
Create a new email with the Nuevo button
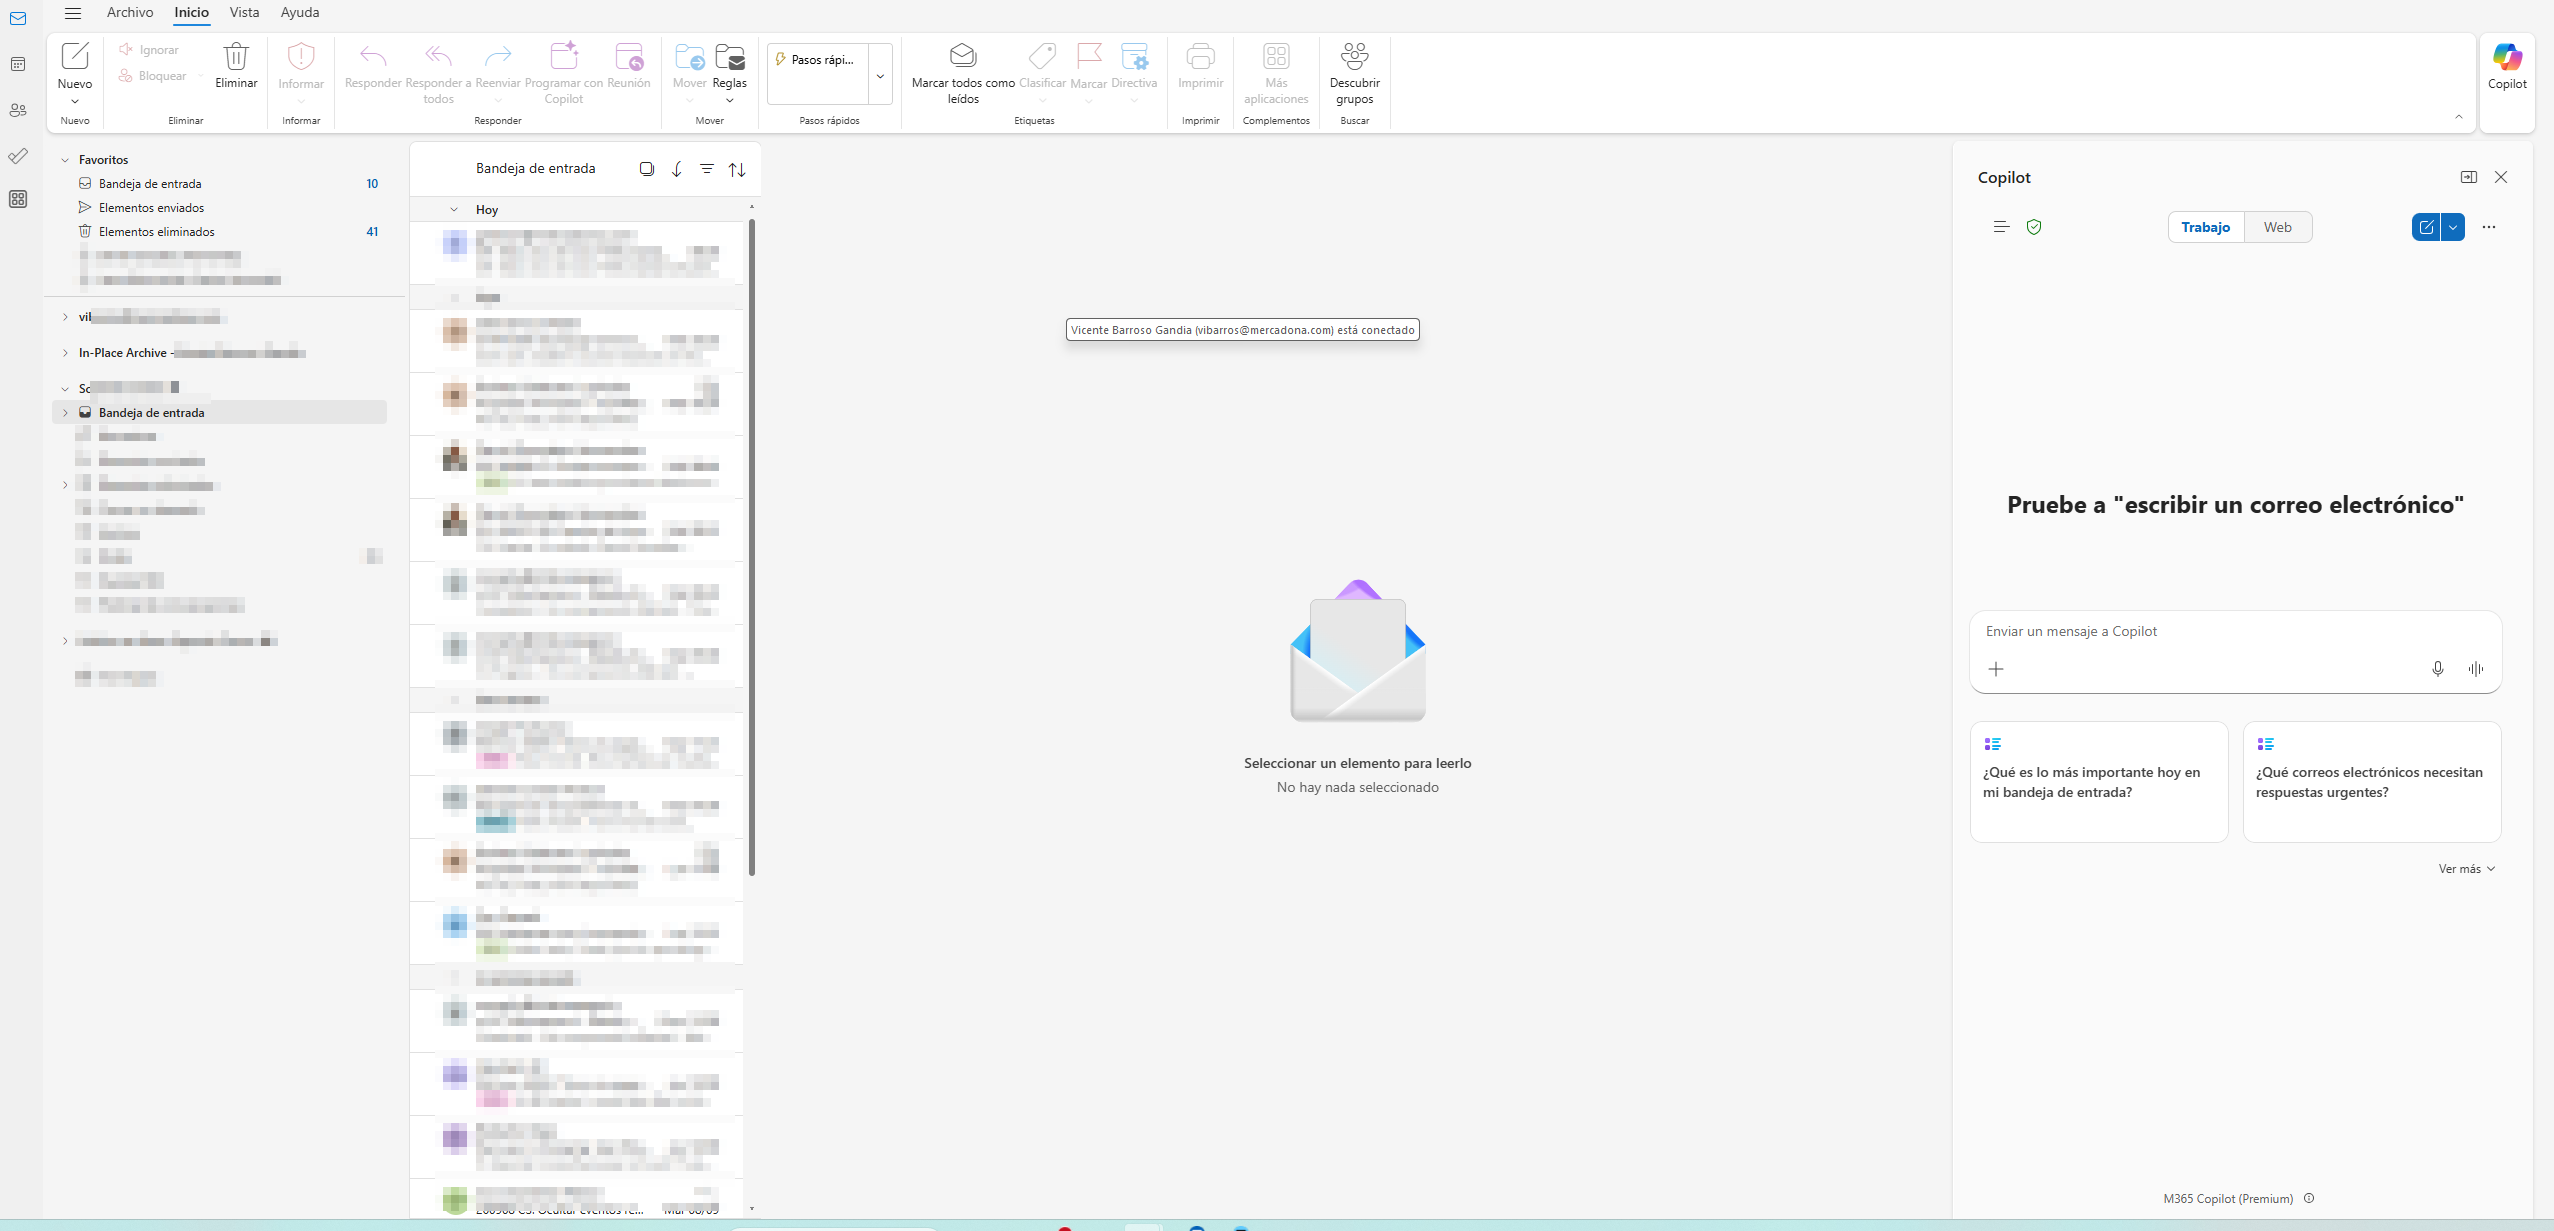(75, 65)
